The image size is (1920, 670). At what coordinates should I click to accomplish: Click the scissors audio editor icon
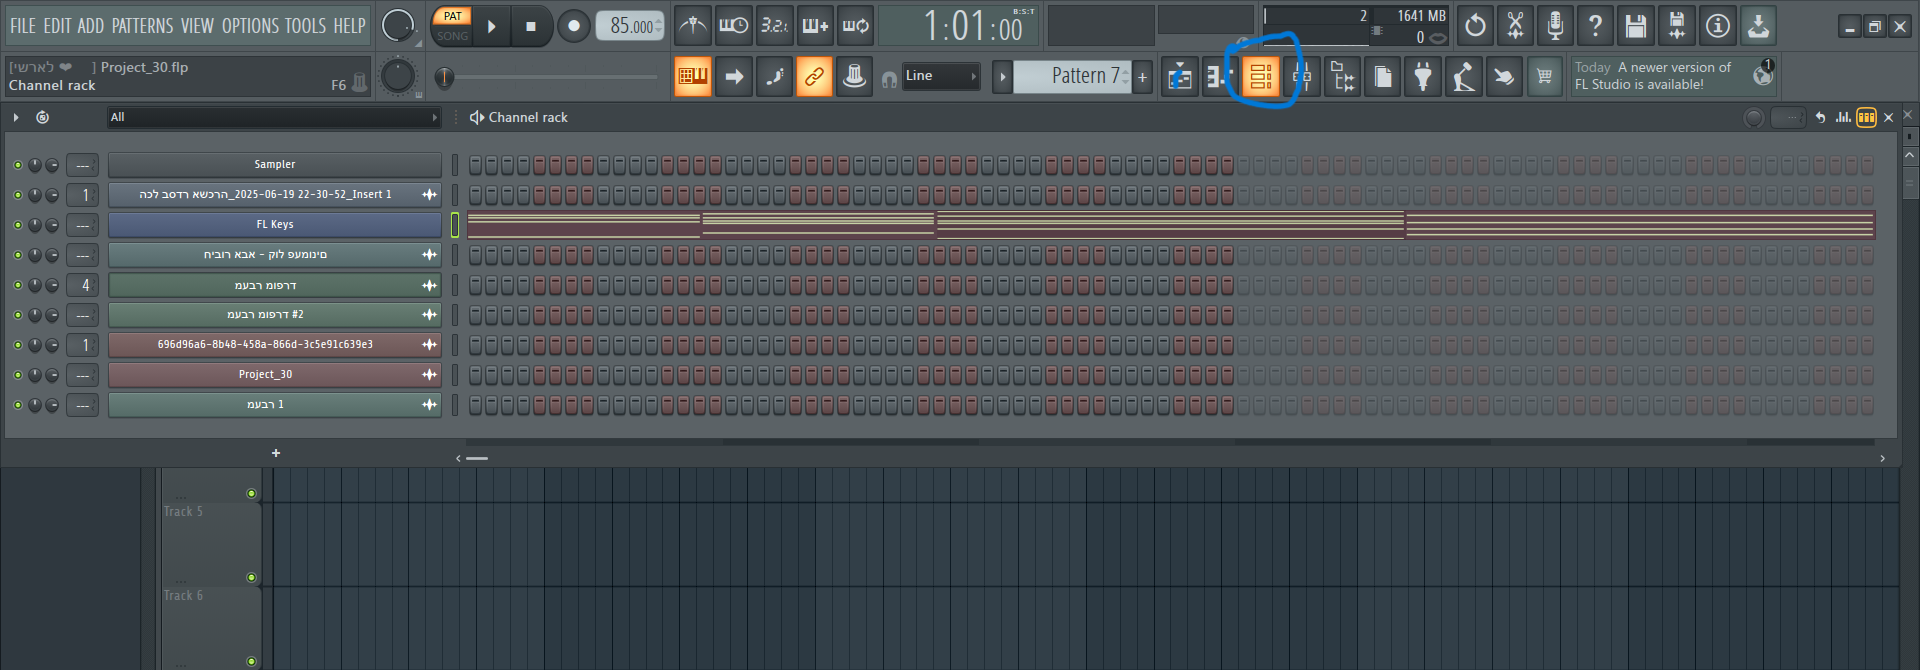click(x=1515, y=26)
